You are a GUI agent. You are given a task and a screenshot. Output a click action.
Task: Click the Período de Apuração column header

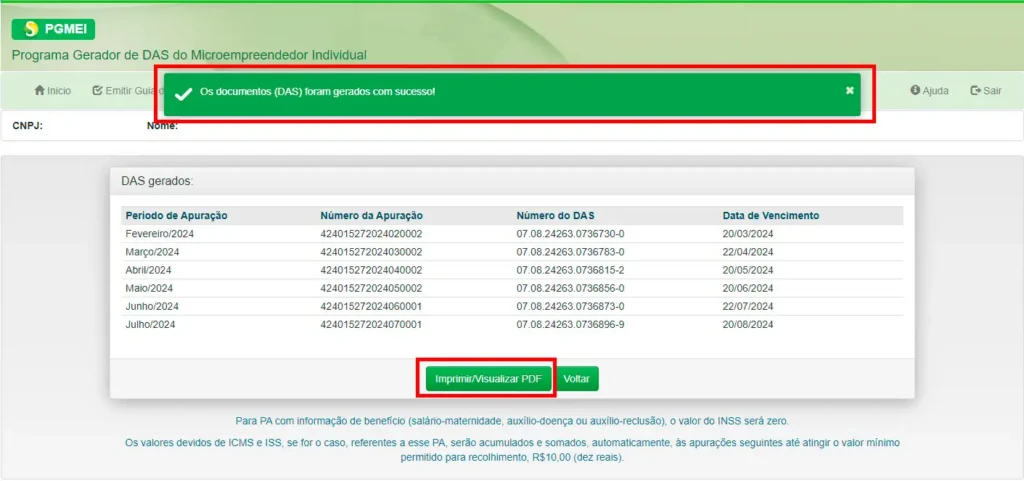tap(176, 216)
